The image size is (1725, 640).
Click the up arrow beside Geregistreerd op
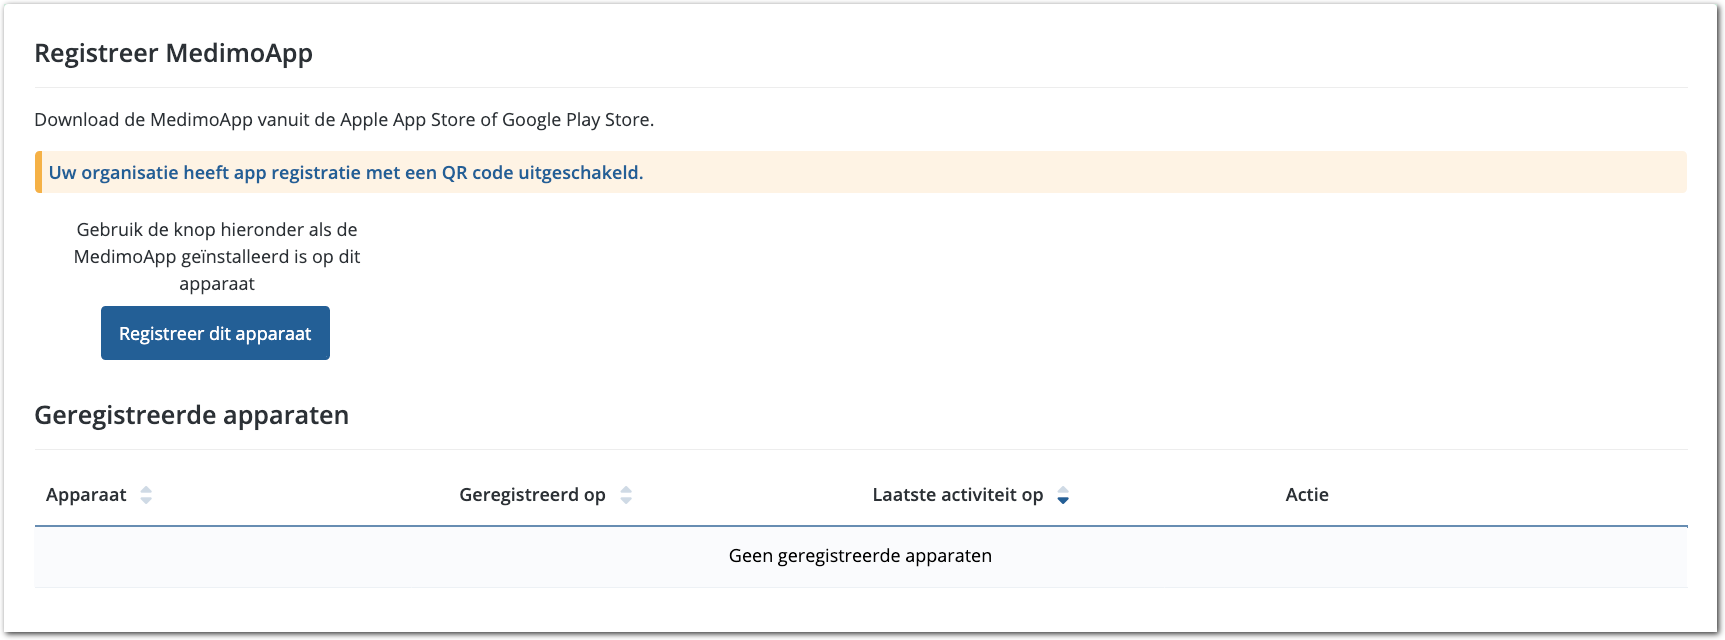626,489
